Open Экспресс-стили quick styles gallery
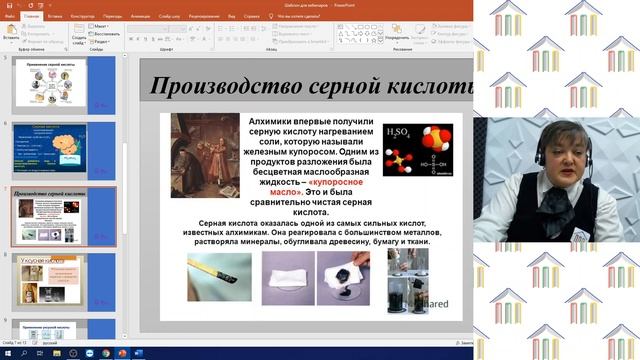This screenshot has height=360, width=640. [x=419, y=33]
